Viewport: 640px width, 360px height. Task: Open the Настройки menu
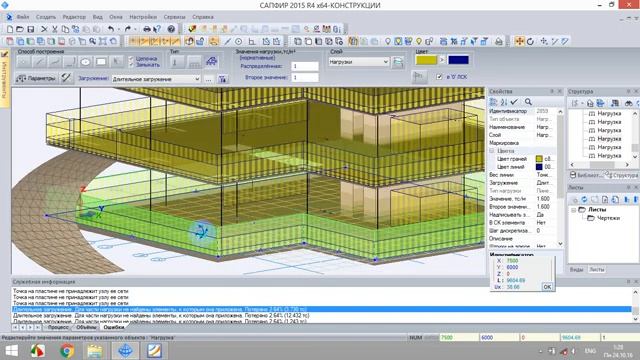click(143, 17)
